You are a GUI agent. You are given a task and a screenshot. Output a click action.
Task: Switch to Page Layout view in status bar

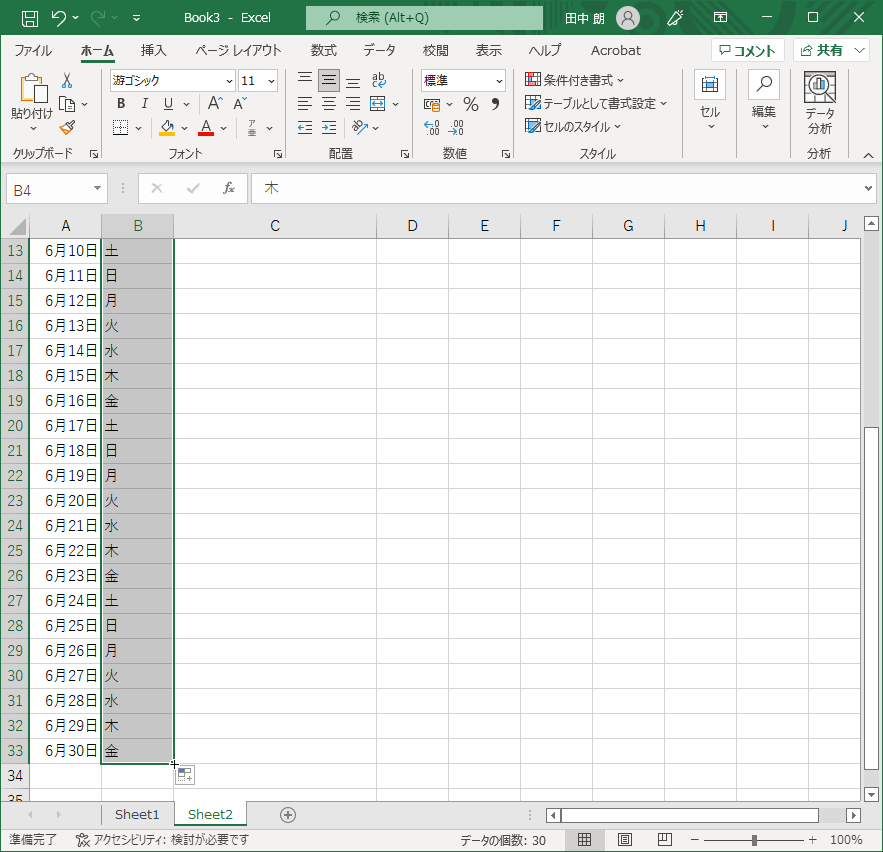tap(625, 840)
